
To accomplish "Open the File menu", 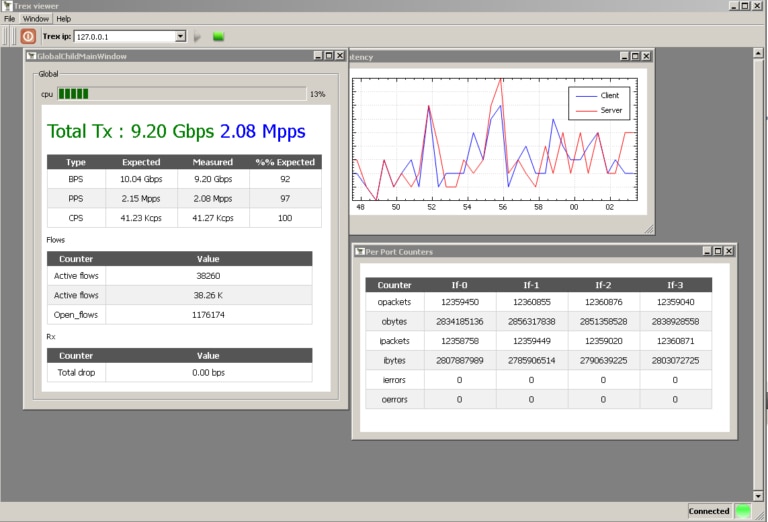I will point(9,19).
